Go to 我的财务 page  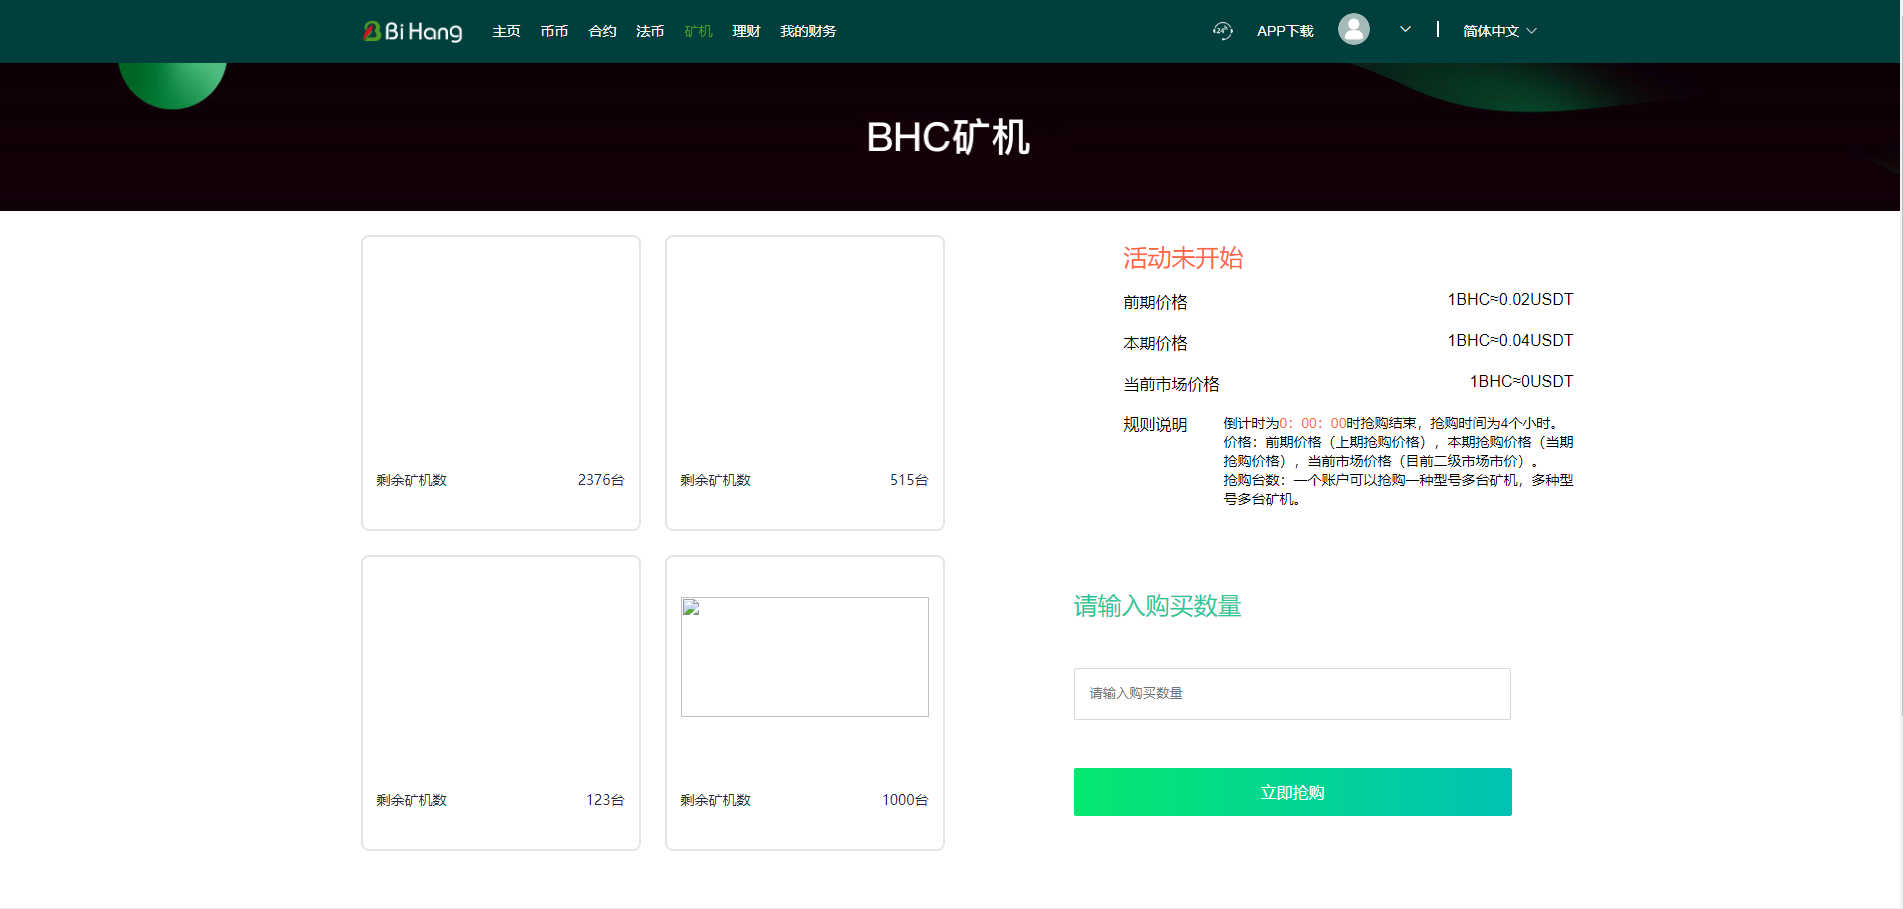pyautogui.click(x=808, y=31)
